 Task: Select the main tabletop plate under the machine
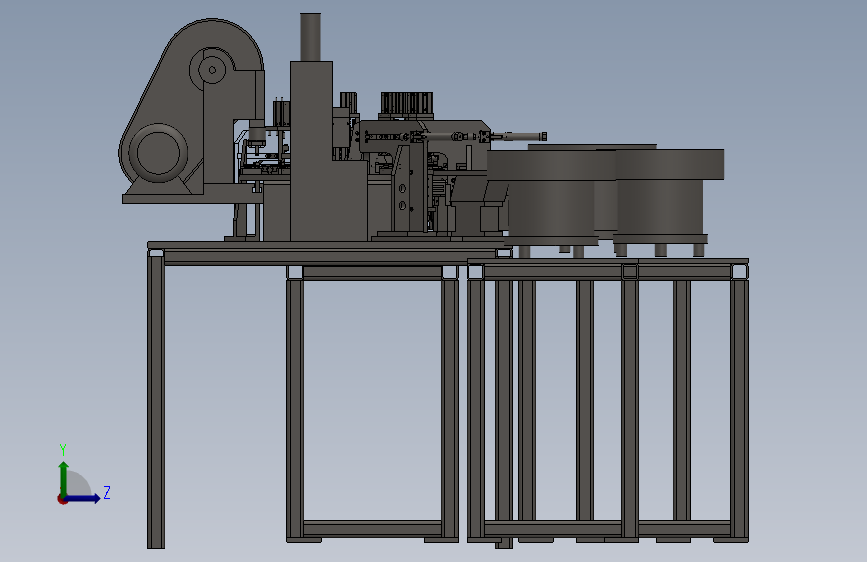326,245
